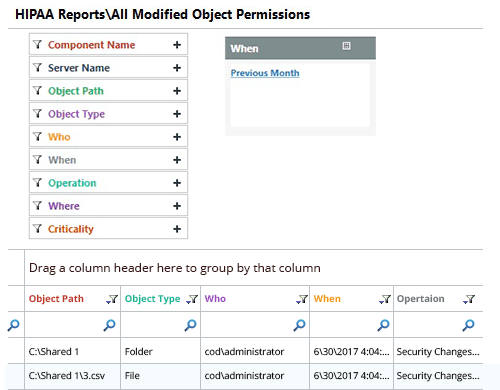The height and width of the screenshot is (390, 500).
Task: Click the Who column header label
Action: [x=215, y=299]
